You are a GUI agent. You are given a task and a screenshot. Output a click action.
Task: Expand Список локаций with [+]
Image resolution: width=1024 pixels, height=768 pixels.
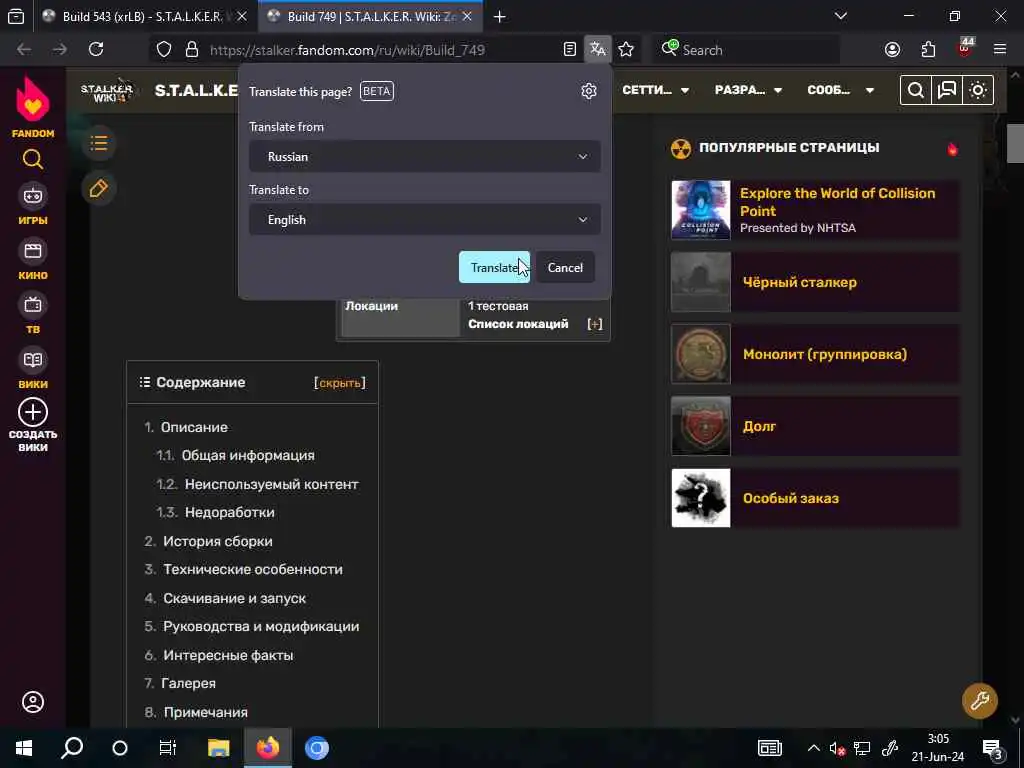coord(594,324)
